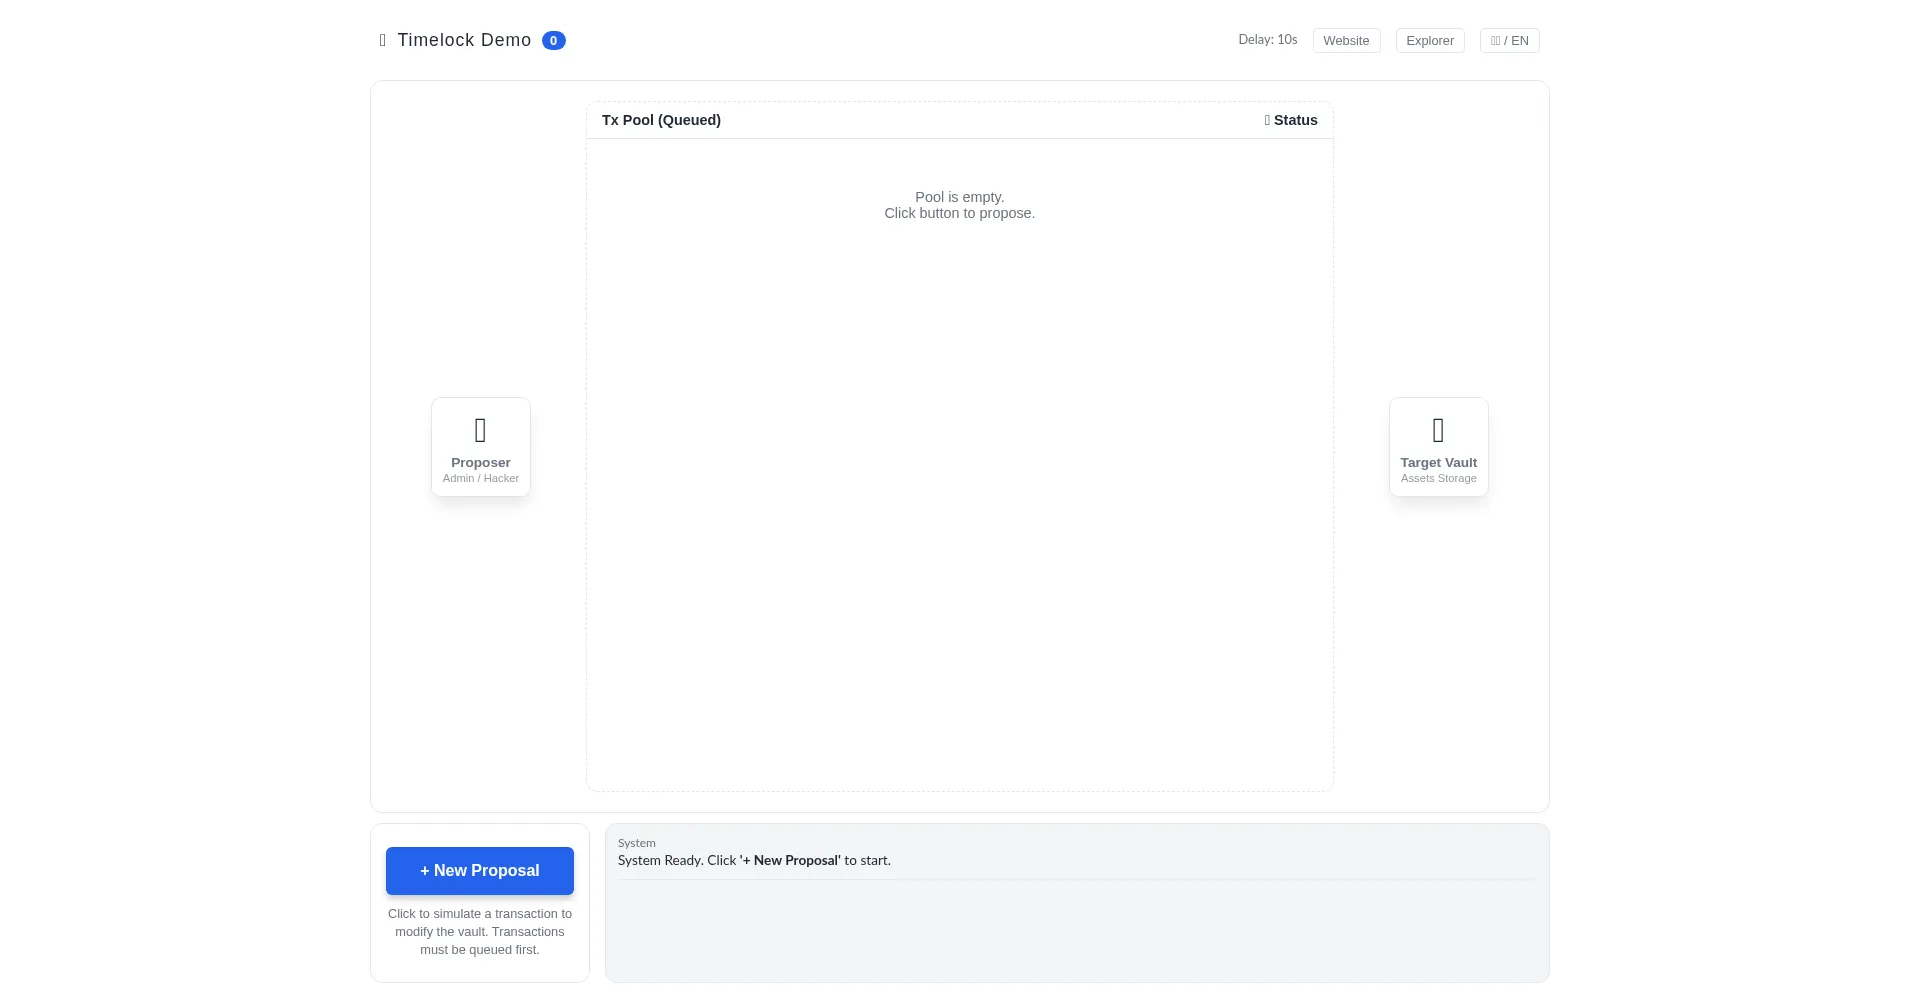Click the help text below New Proposal
The image size is (1920, 993).
pos(480,931)
